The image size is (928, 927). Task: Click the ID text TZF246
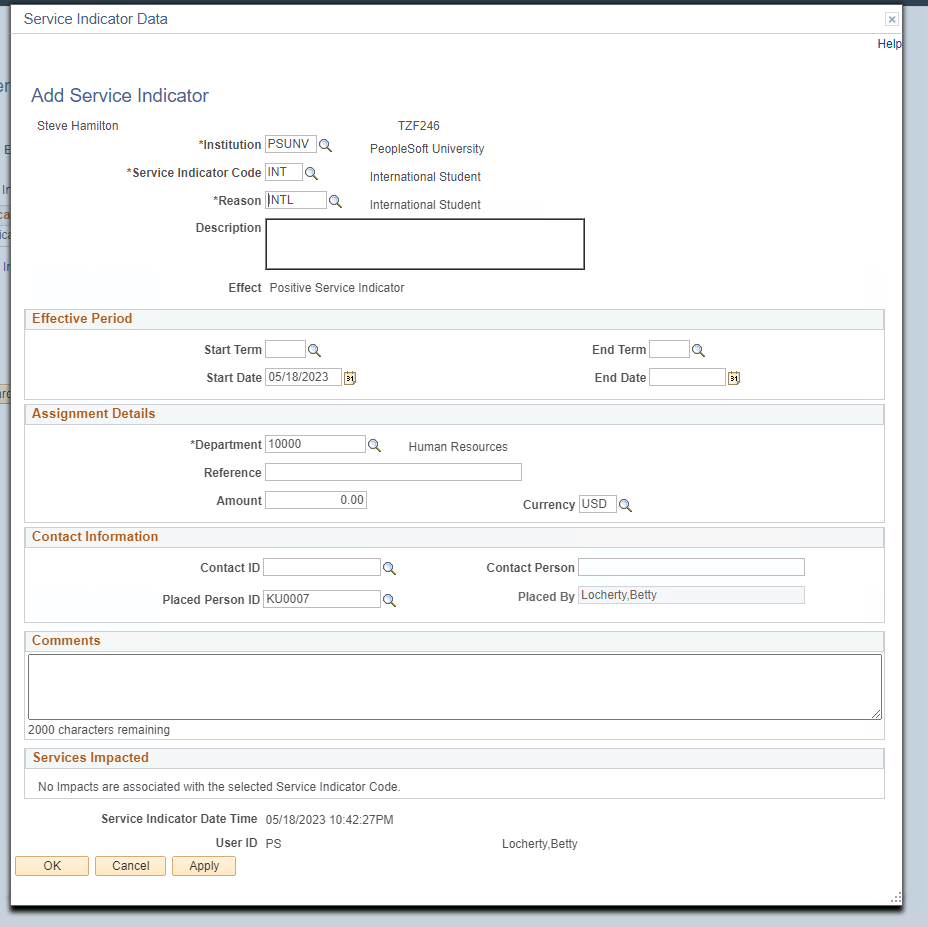(418, 125)
